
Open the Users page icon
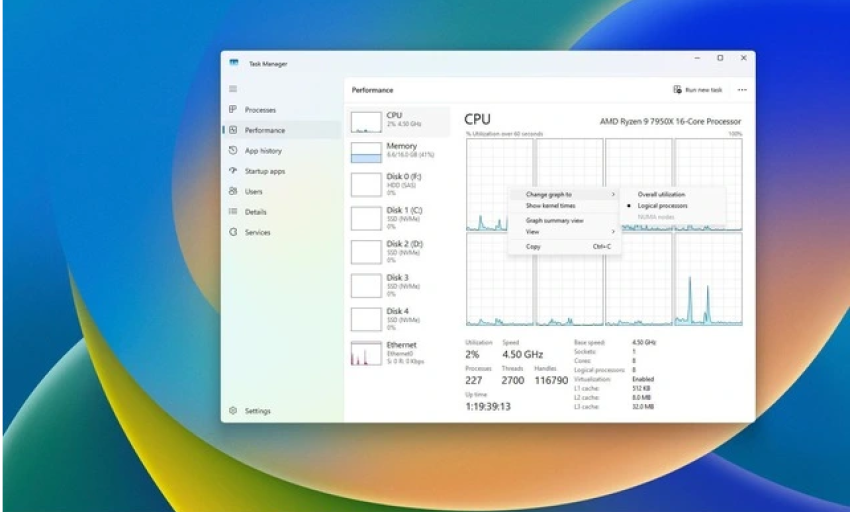(233, 191)
